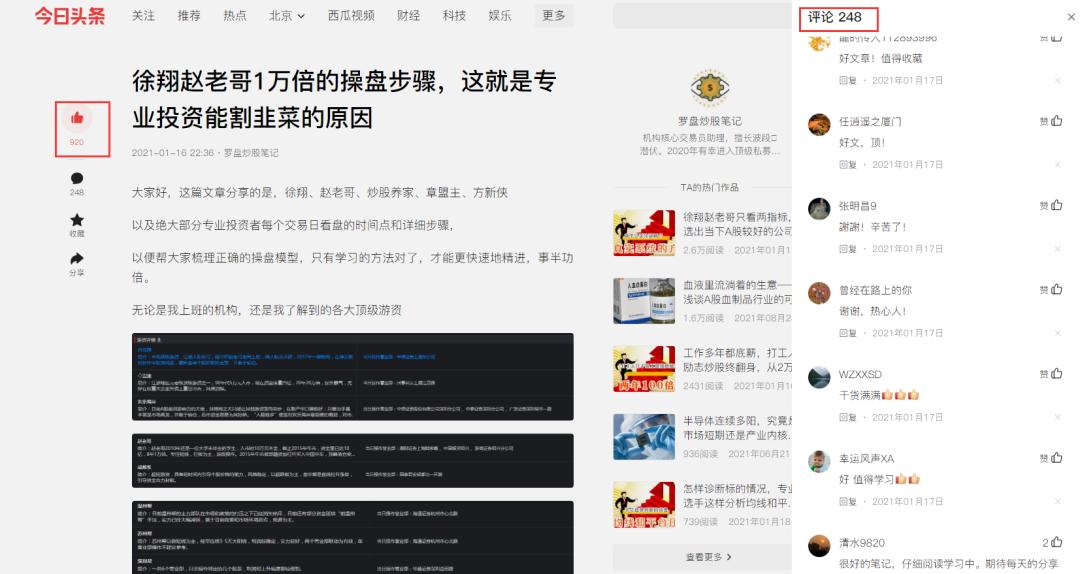Open the 财经 channel

coord(408,15)
